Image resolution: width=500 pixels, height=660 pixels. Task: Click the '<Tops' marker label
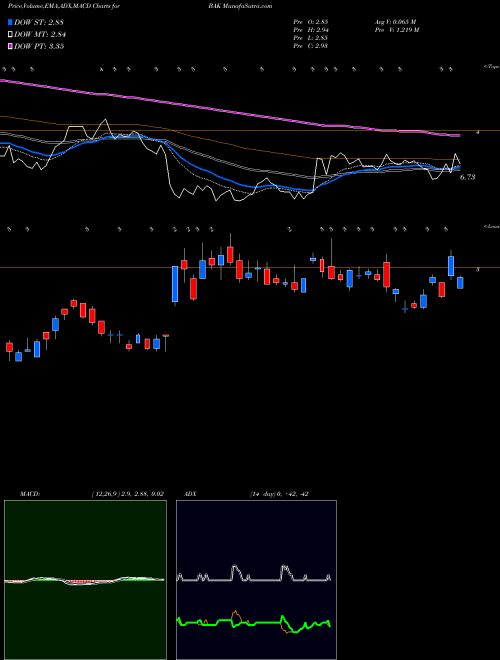(492, 67)
